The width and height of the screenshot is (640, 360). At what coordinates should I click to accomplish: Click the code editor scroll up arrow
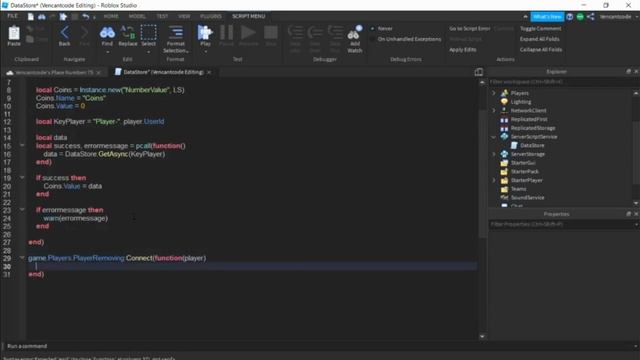tap(482, 82)
